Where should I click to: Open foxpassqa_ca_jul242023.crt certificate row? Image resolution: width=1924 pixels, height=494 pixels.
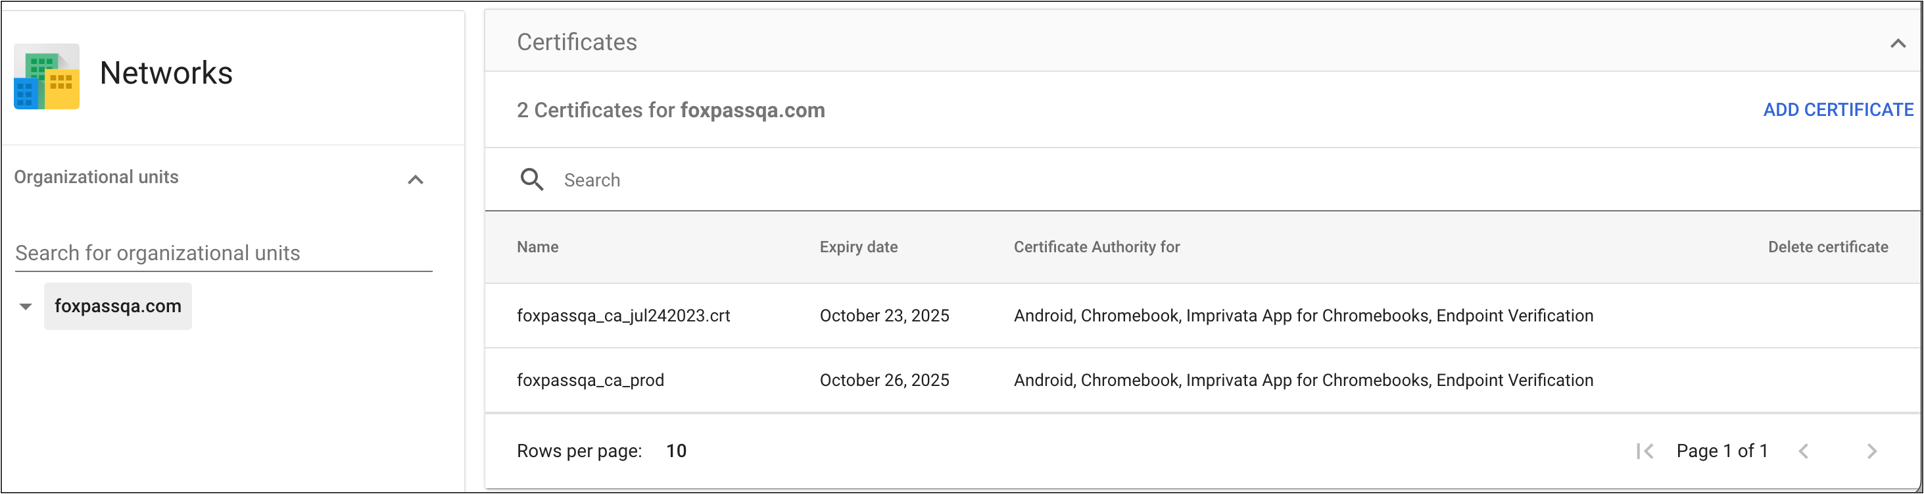623,316
